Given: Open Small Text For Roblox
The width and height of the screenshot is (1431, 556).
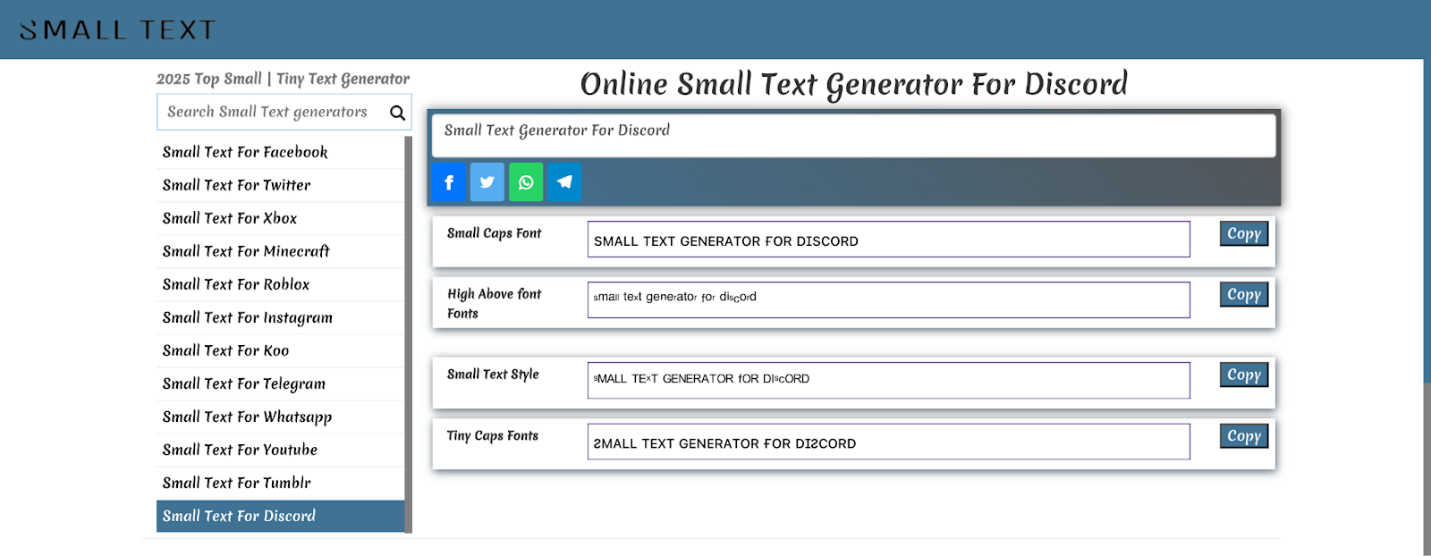Looking at the screenshot, I should [x=280, y=284].
